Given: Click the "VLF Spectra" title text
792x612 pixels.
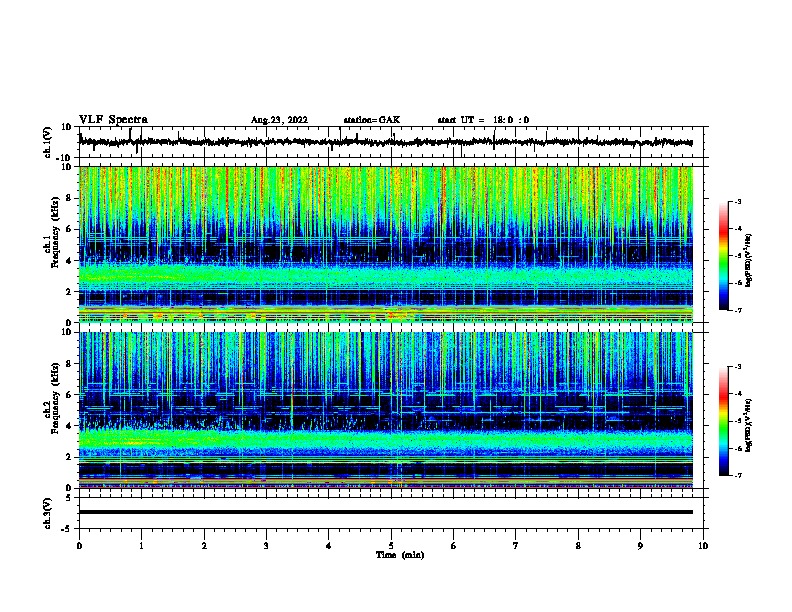Looking at the screenshot, I should pos(113,120).
